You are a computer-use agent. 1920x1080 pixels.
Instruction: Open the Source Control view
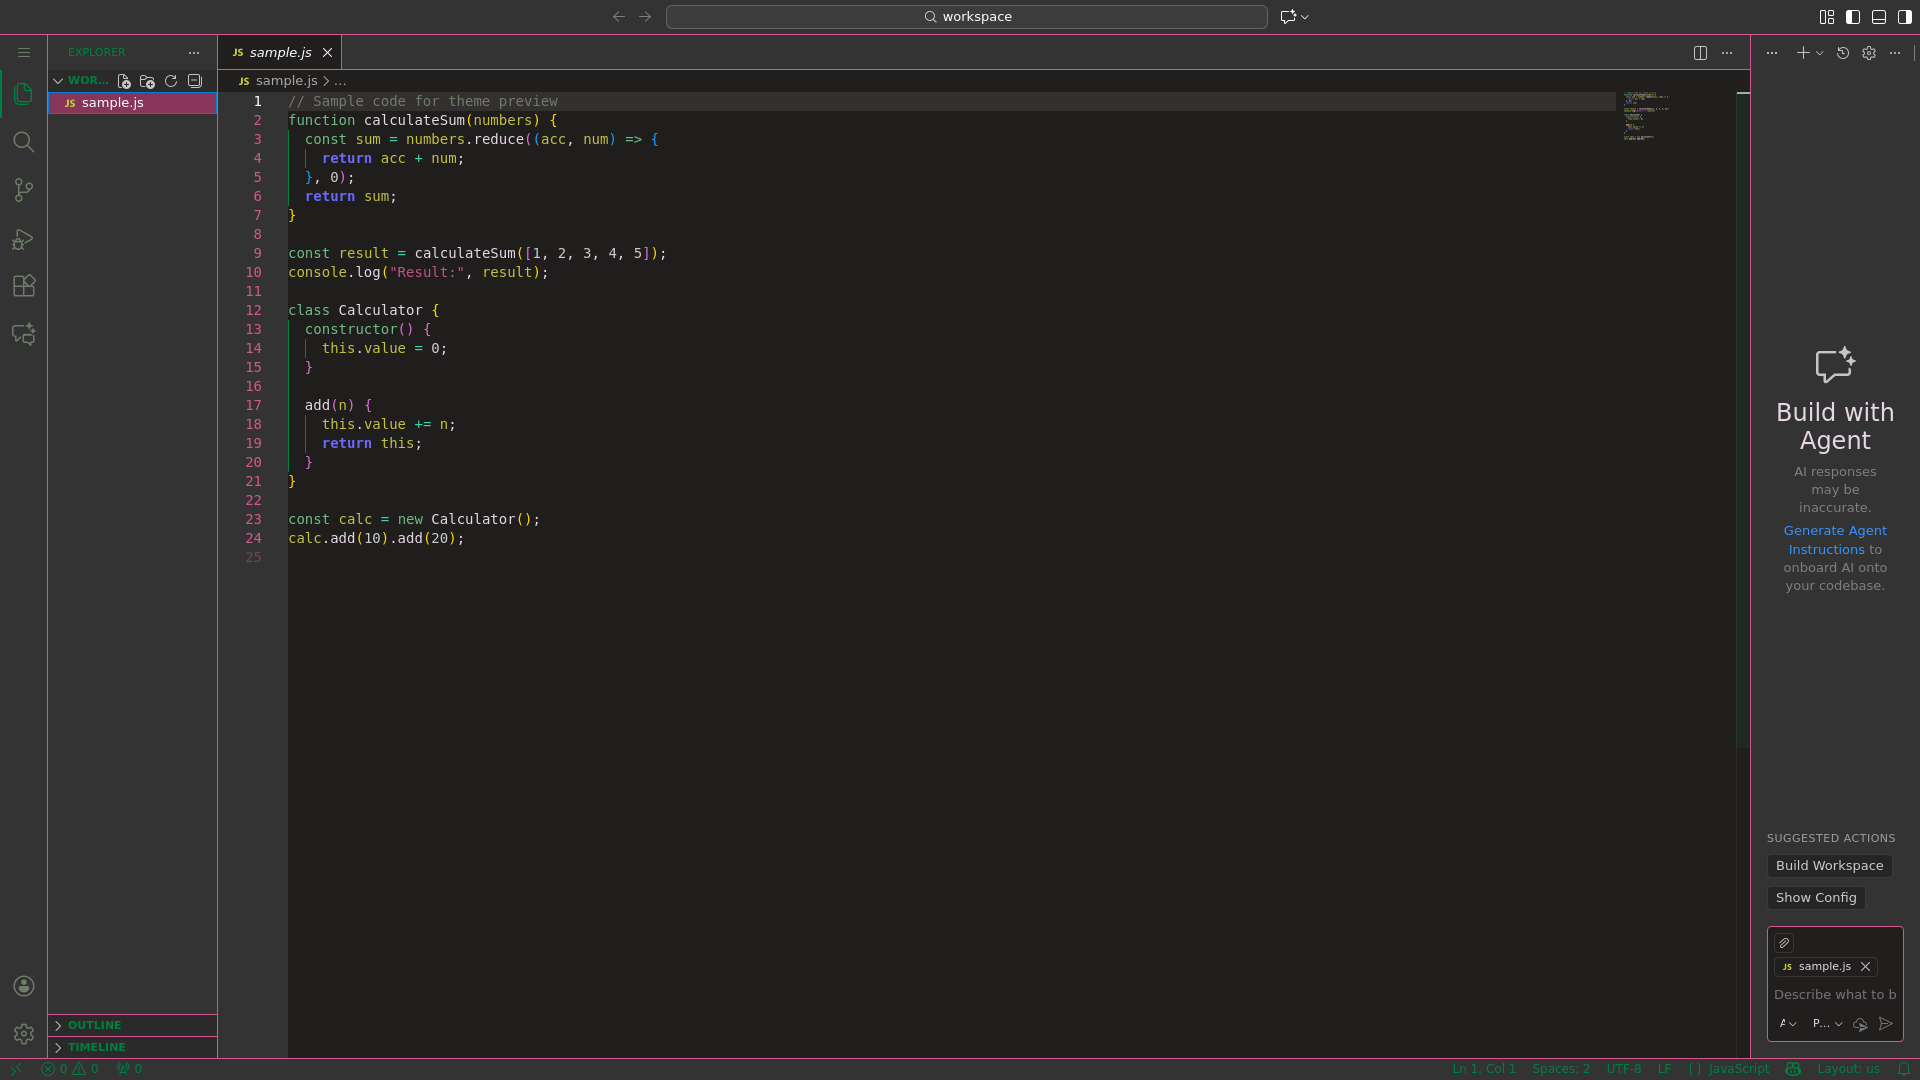pyautogui.click(x=23, y=190)
